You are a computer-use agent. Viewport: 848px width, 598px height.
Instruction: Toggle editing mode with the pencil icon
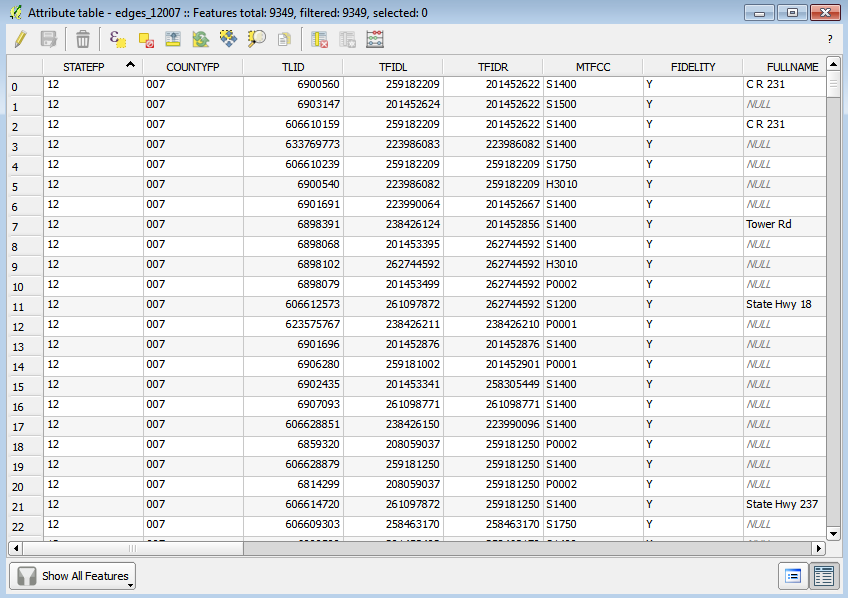pos(19,39)
